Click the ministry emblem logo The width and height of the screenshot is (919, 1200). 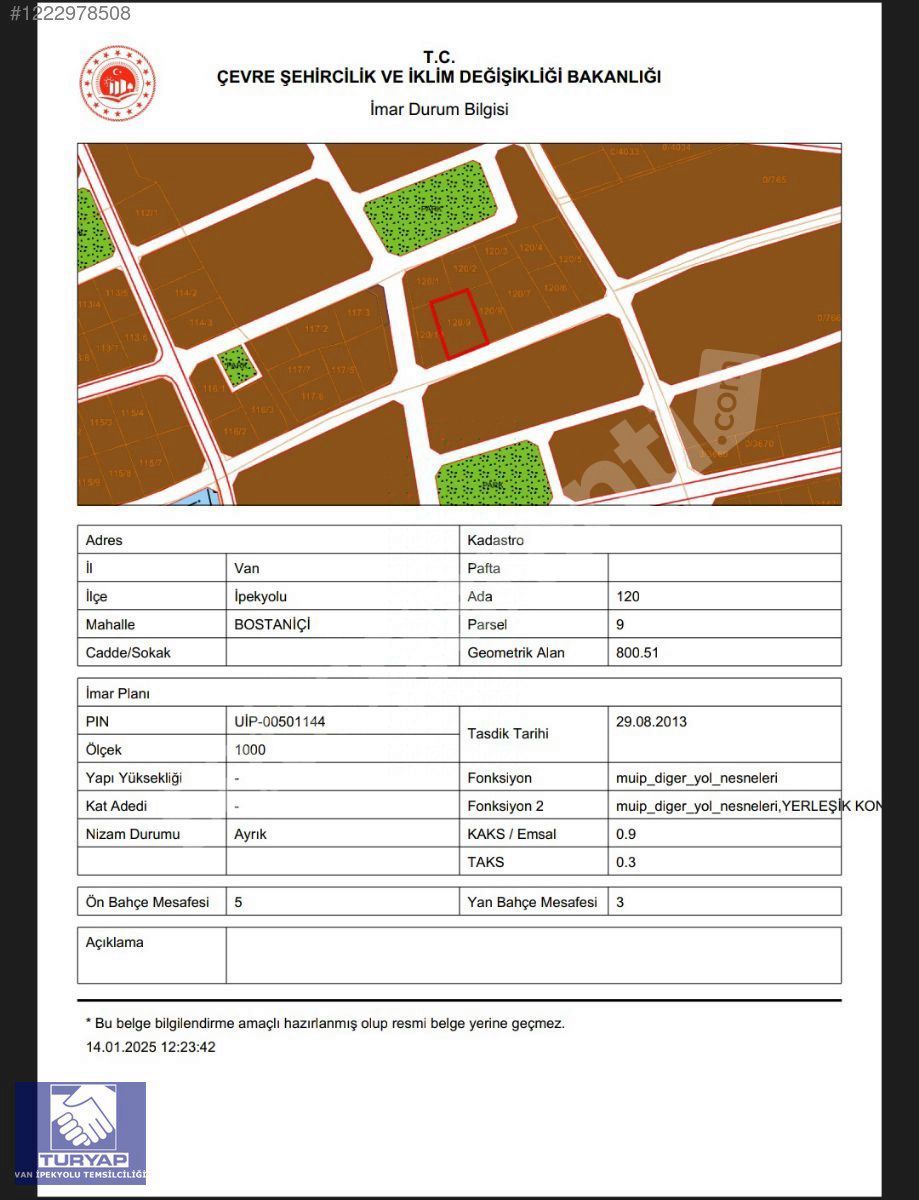click(x=118, y=84)
